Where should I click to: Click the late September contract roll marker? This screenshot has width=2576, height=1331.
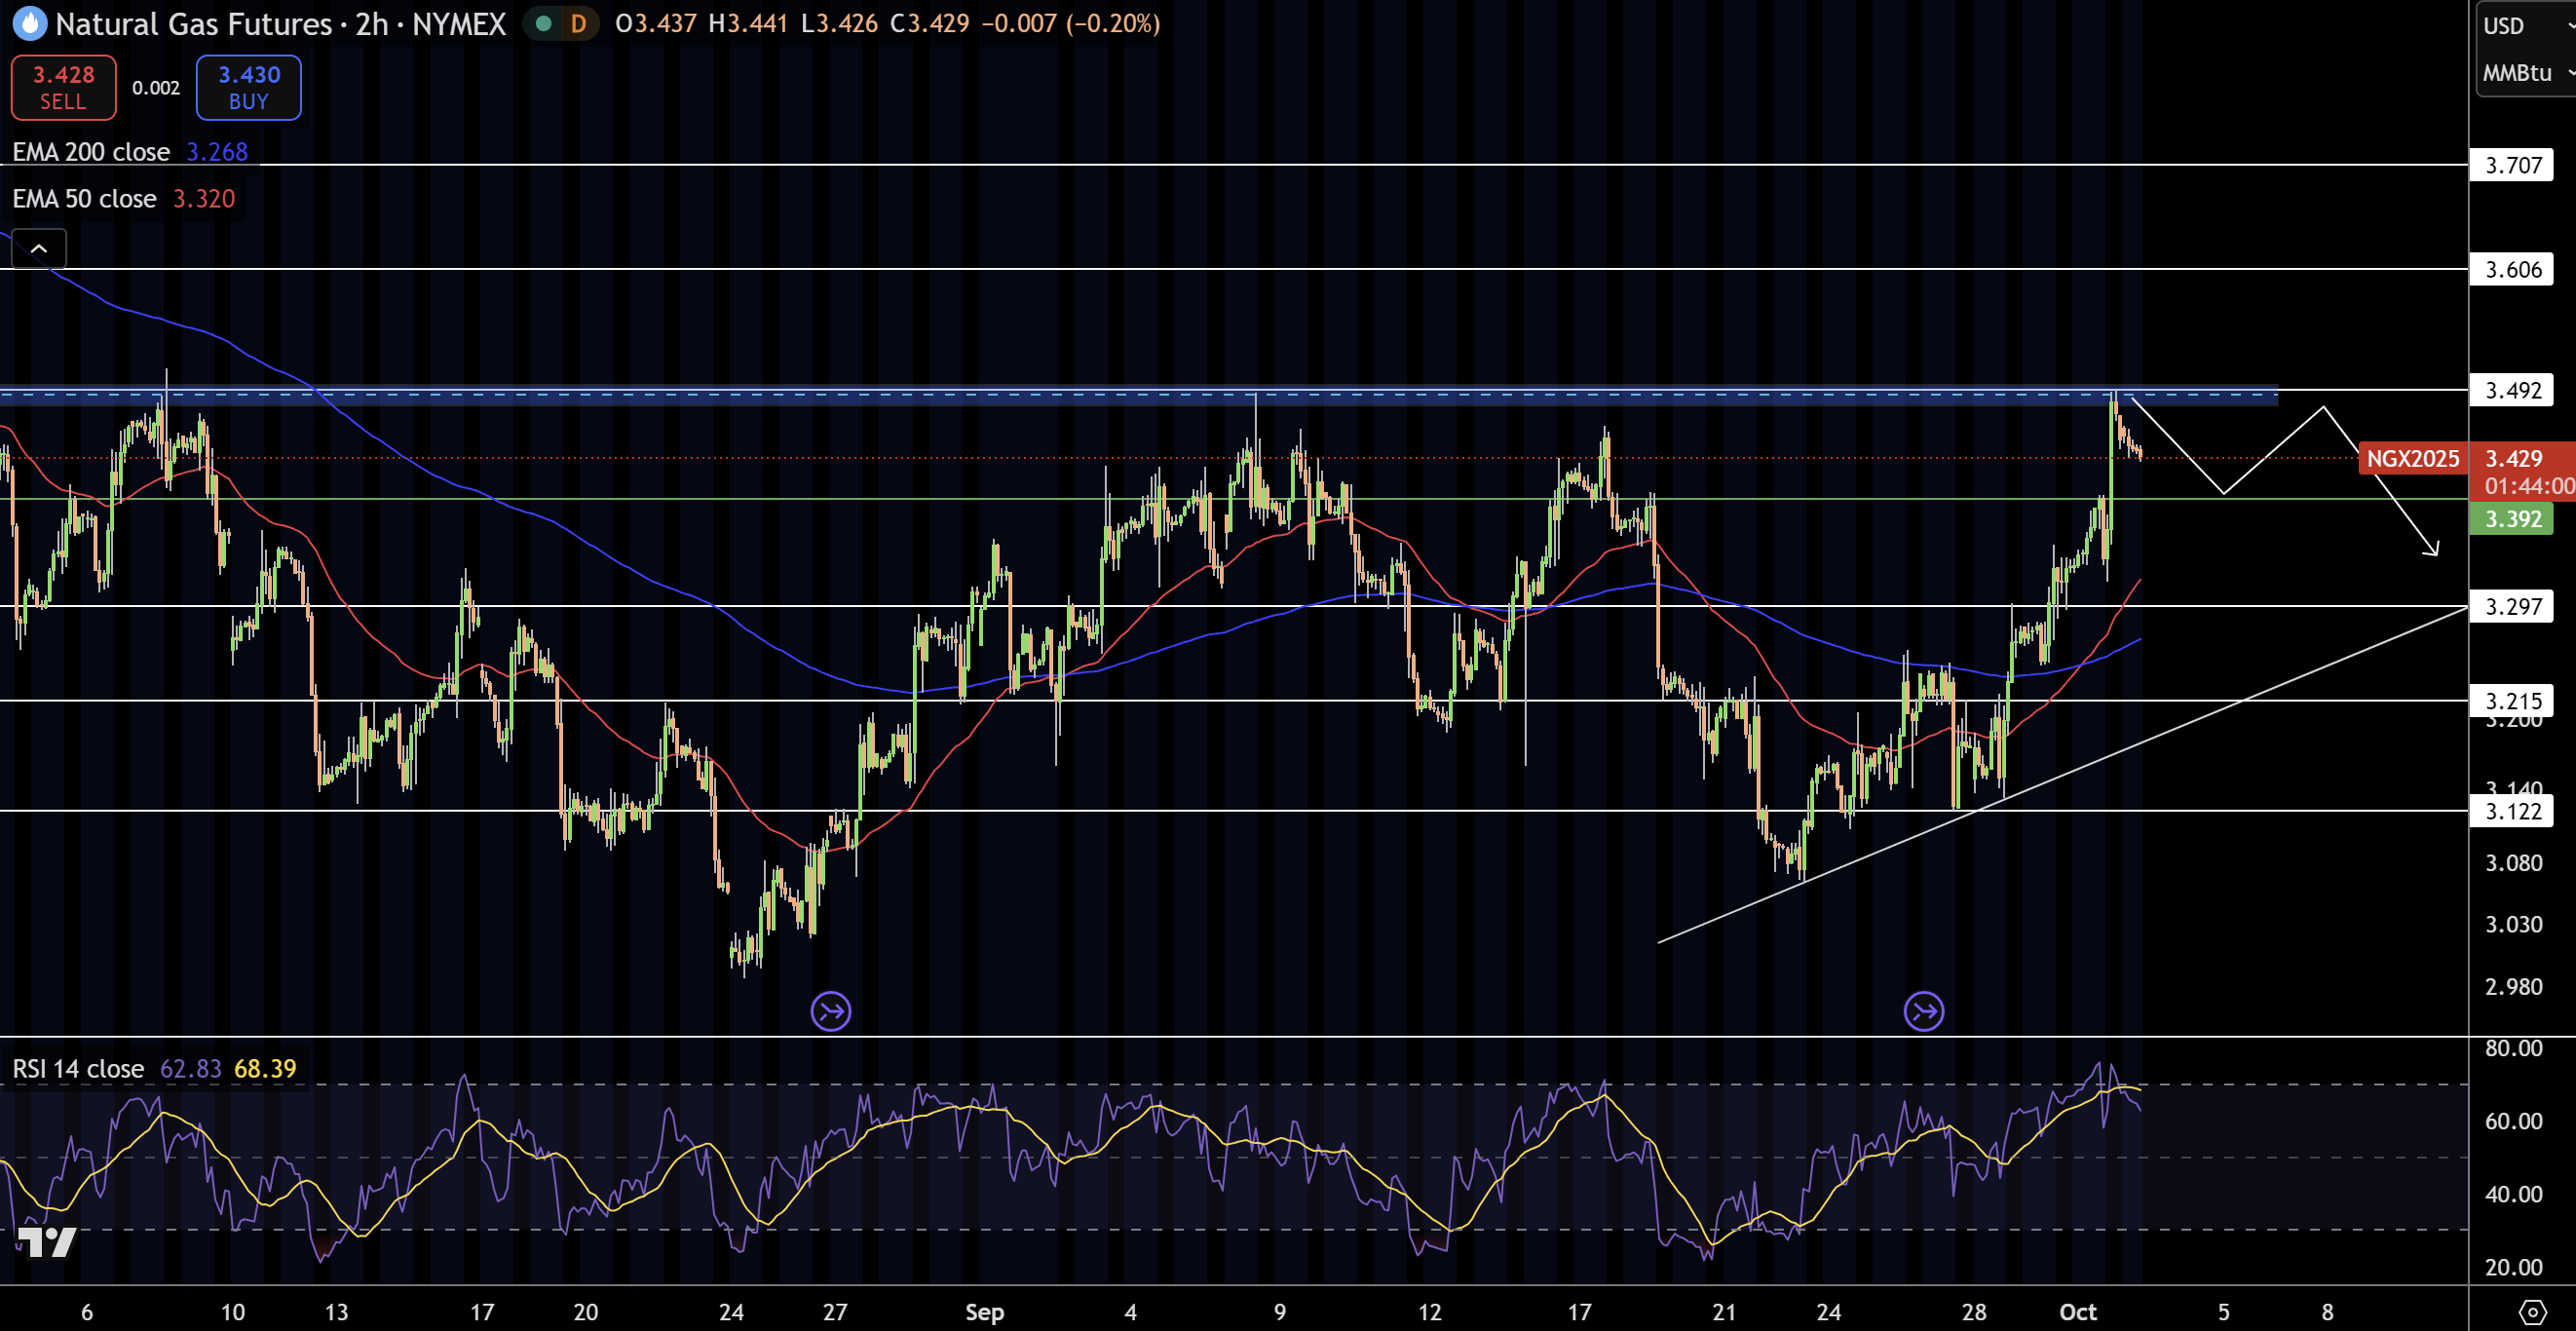(1924, 1011)
